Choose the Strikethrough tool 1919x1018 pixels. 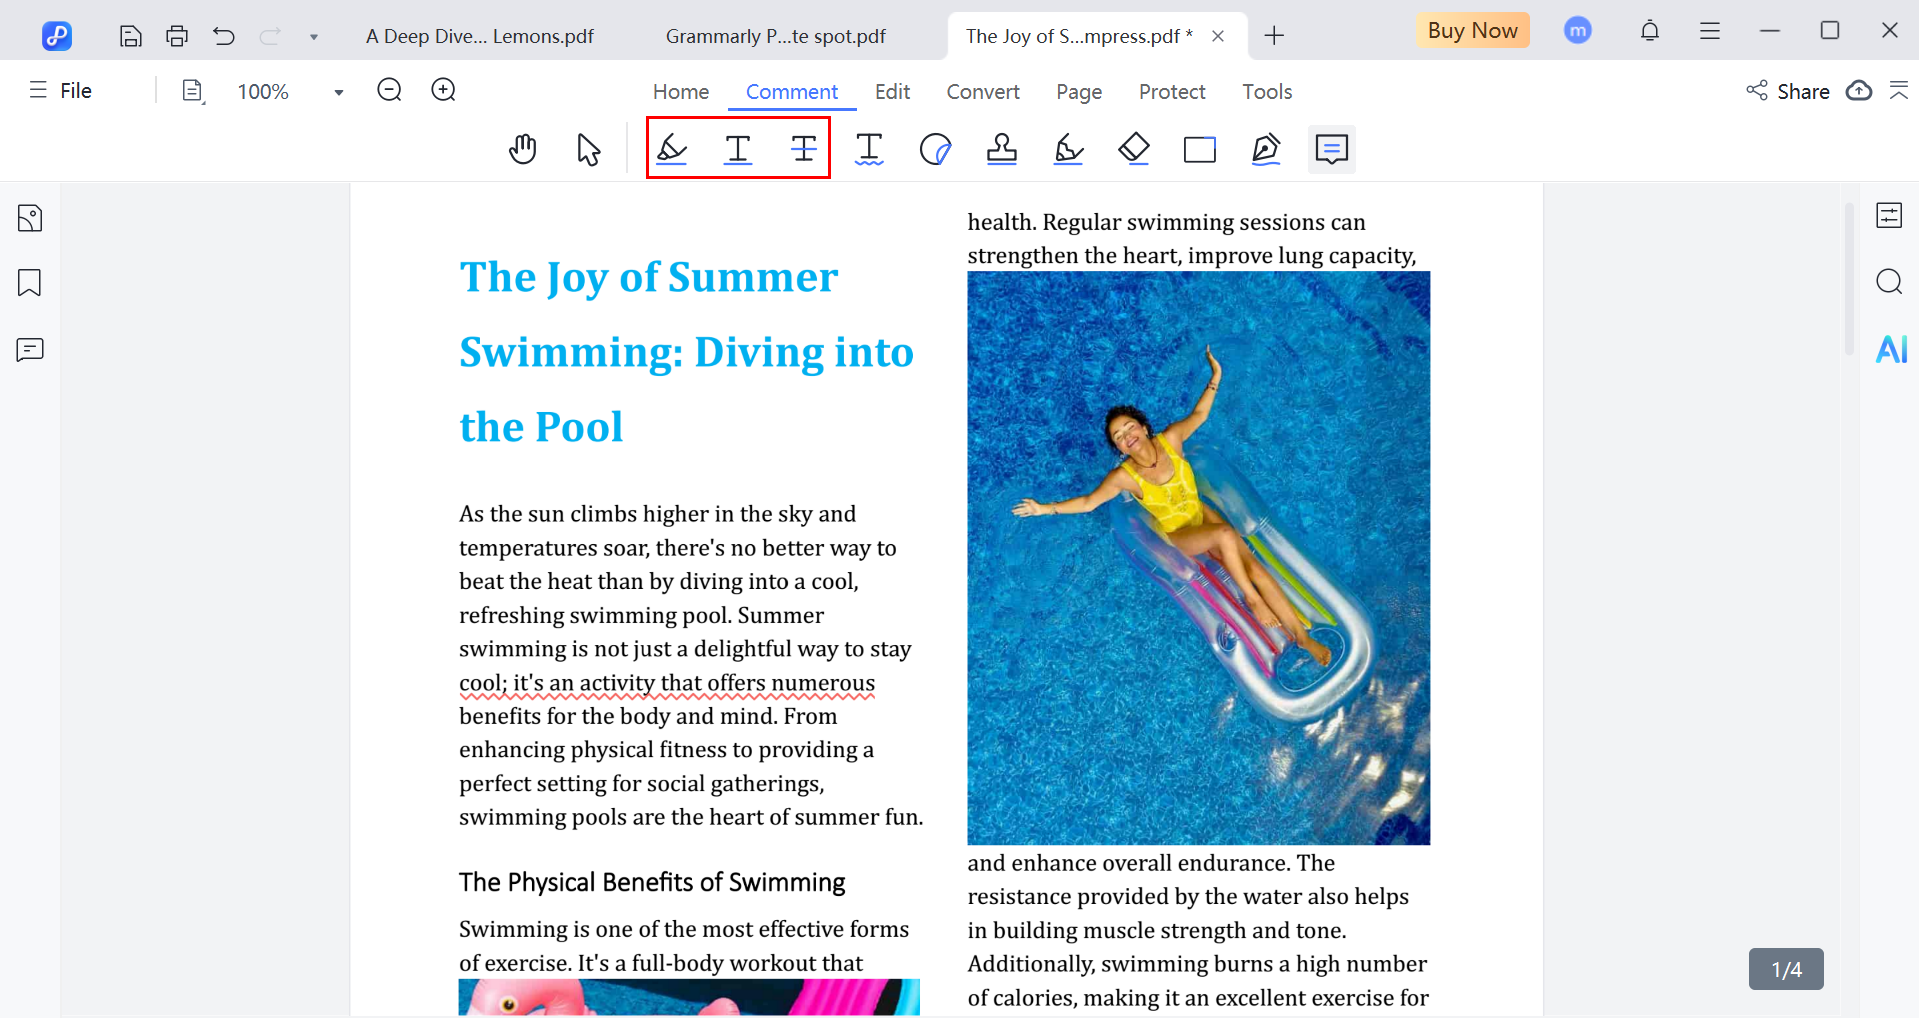804,148
